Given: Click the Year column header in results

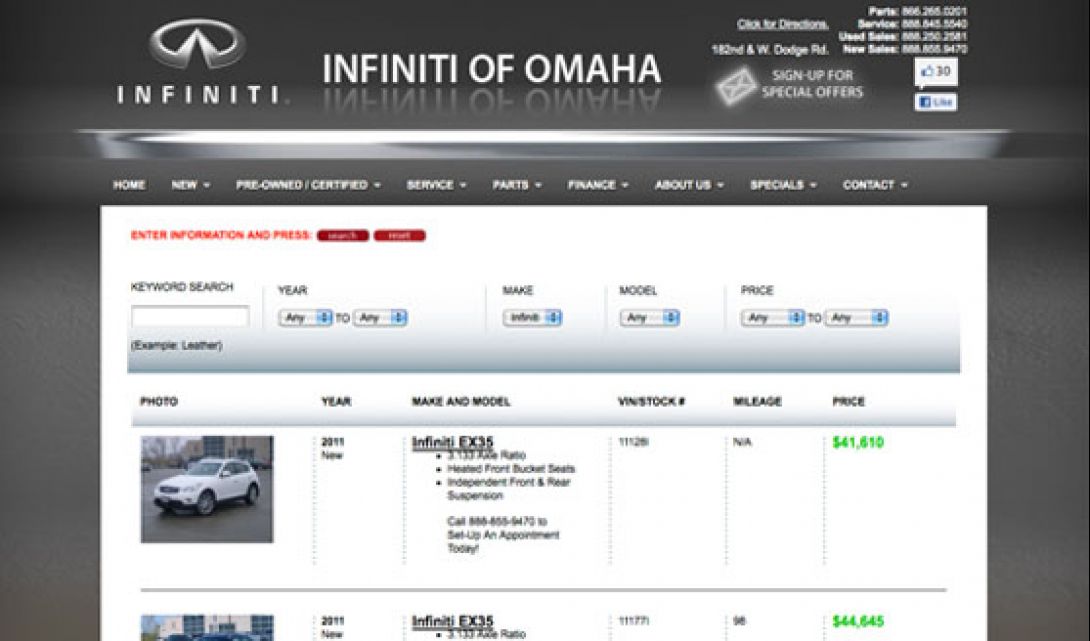Looking at the screenshot, I should coord(336,402).
